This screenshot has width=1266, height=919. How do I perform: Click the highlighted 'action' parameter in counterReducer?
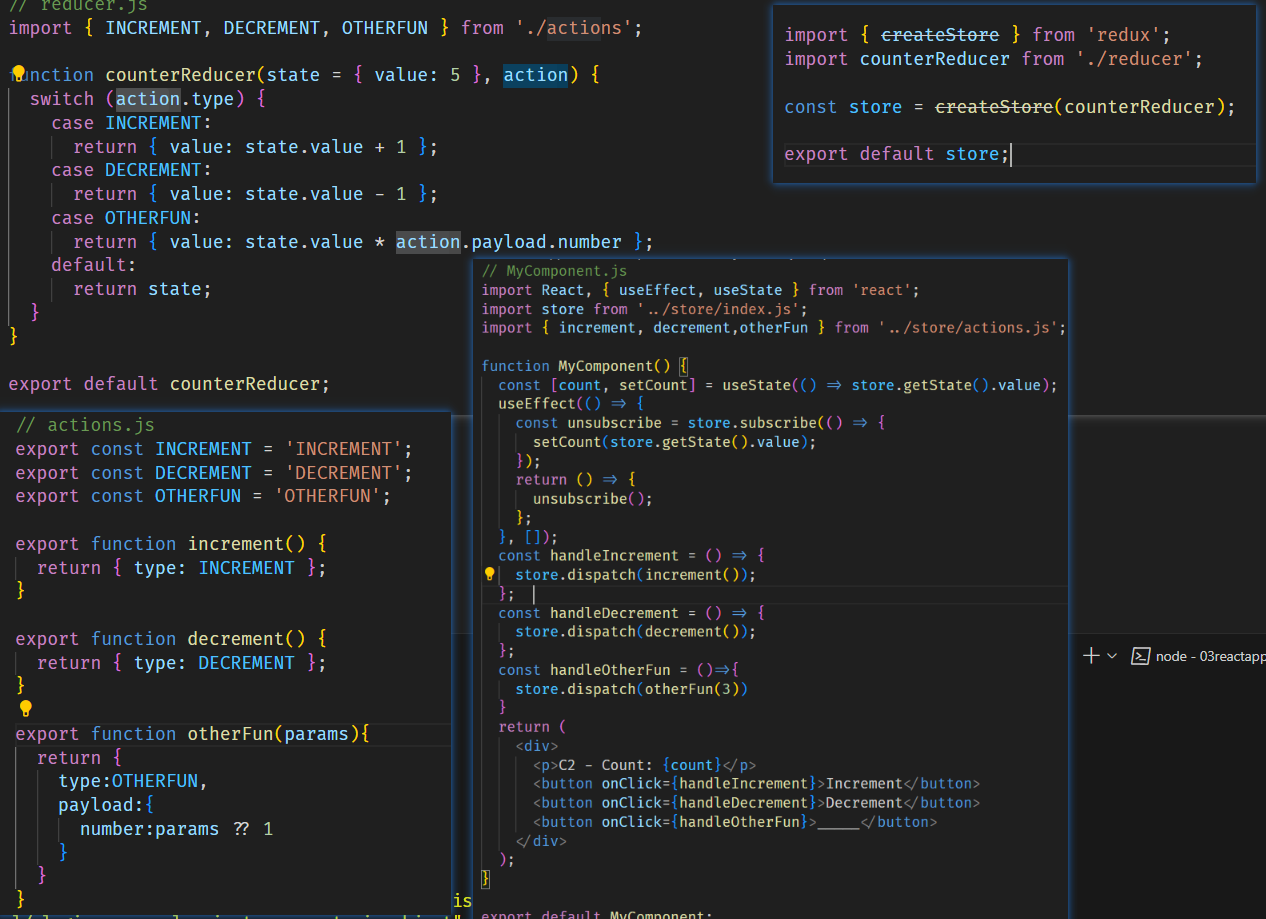pos(535,75)
